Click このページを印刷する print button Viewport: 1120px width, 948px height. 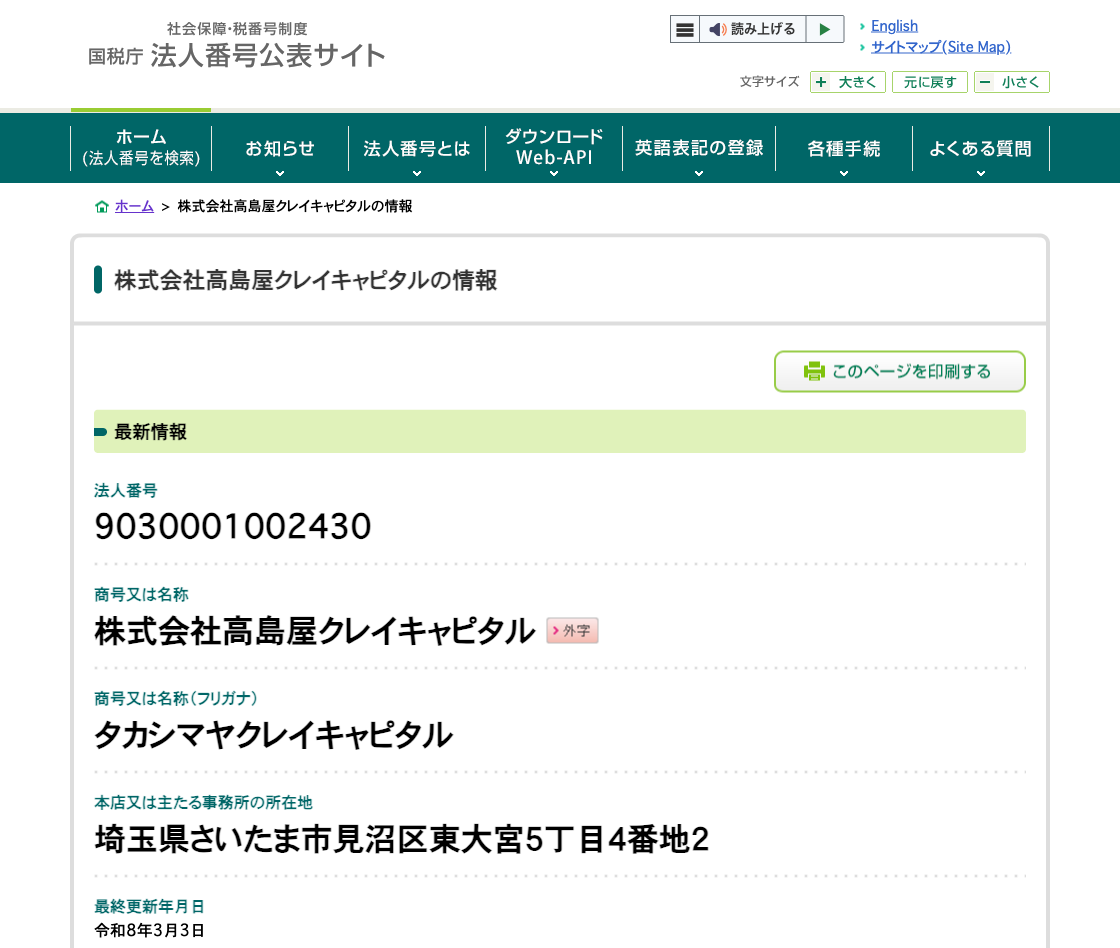click(x=900, y=371)
